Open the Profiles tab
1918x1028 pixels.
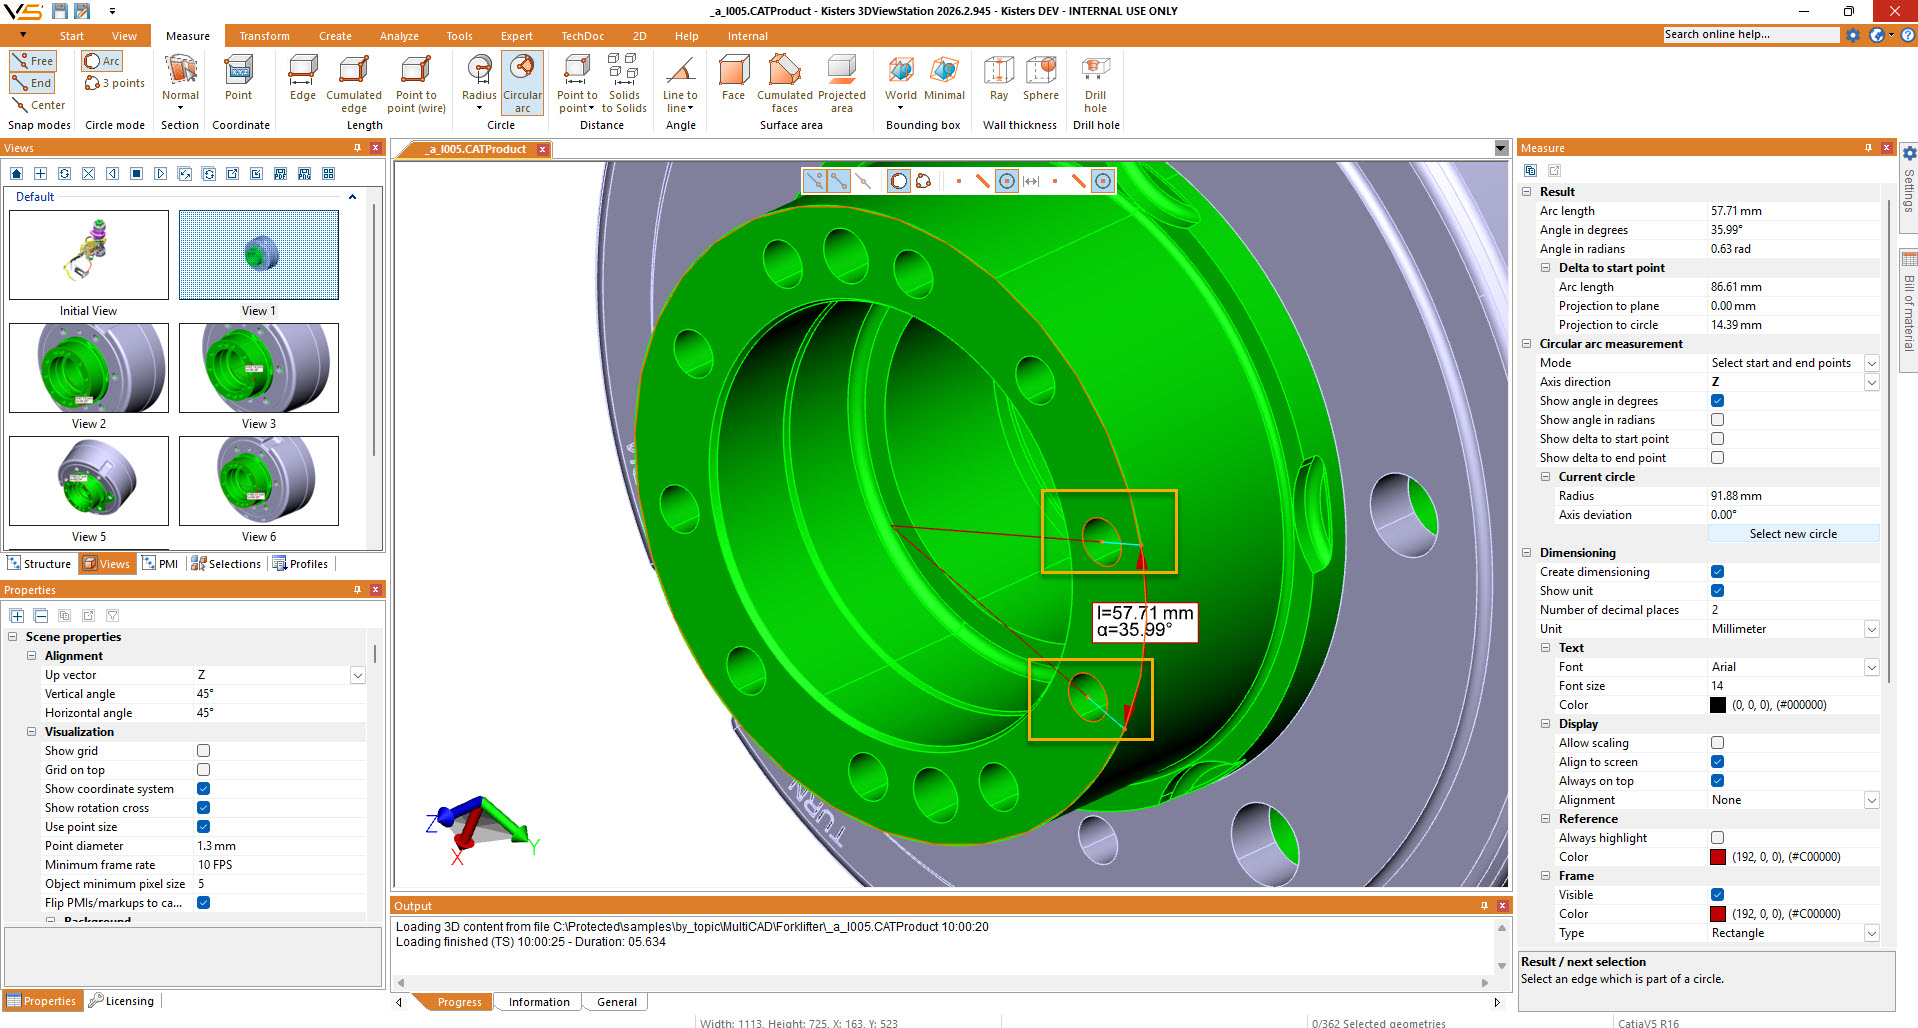point(300,564)
